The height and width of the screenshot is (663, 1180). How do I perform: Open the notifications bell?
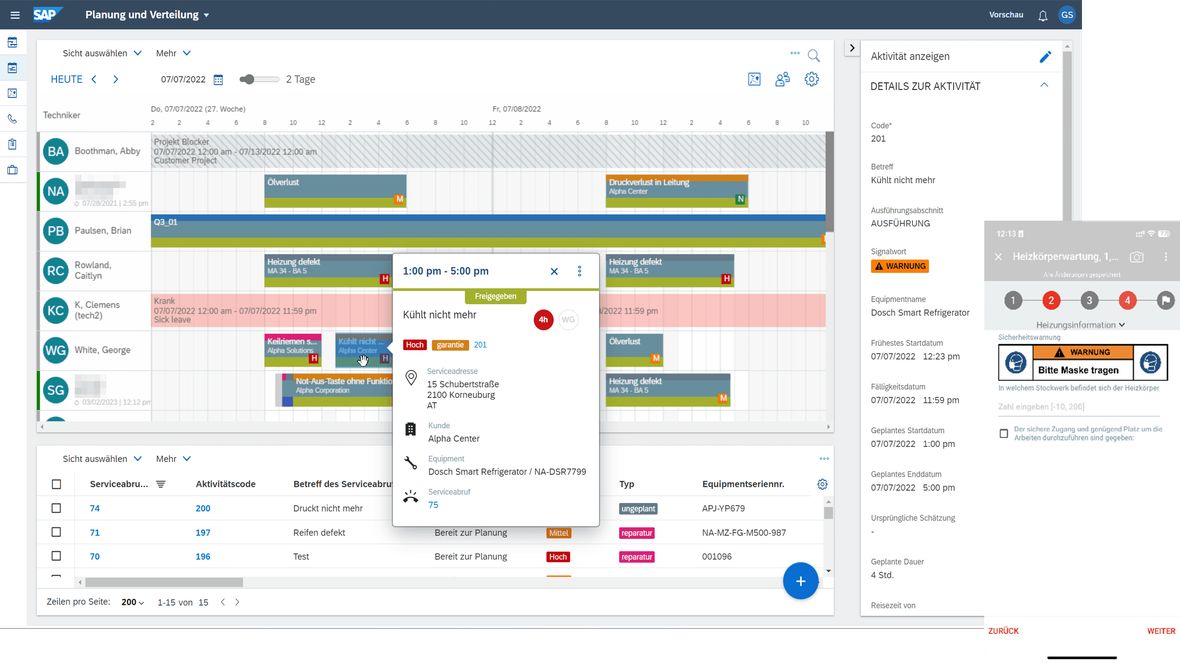pyautogui.click(x=1042, y=15)
